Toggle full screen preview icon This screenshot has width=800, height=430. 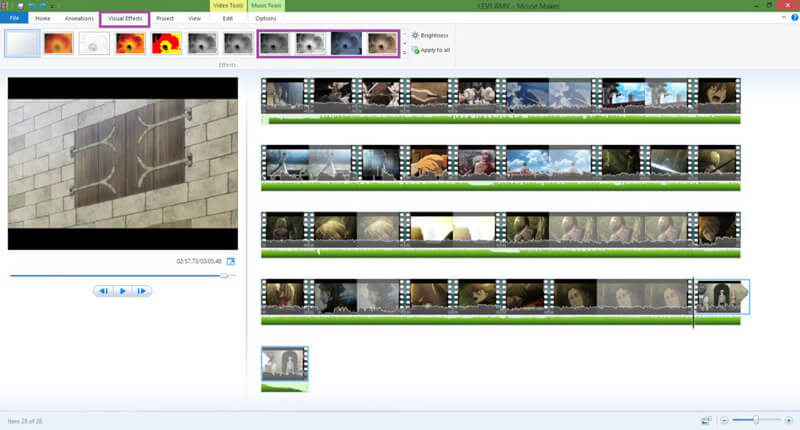(231, 261)
